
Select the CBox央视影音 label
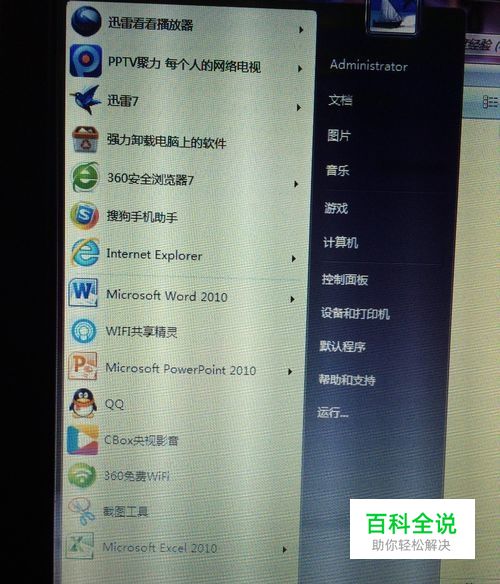pyautogui.click(x=141, y=441)
